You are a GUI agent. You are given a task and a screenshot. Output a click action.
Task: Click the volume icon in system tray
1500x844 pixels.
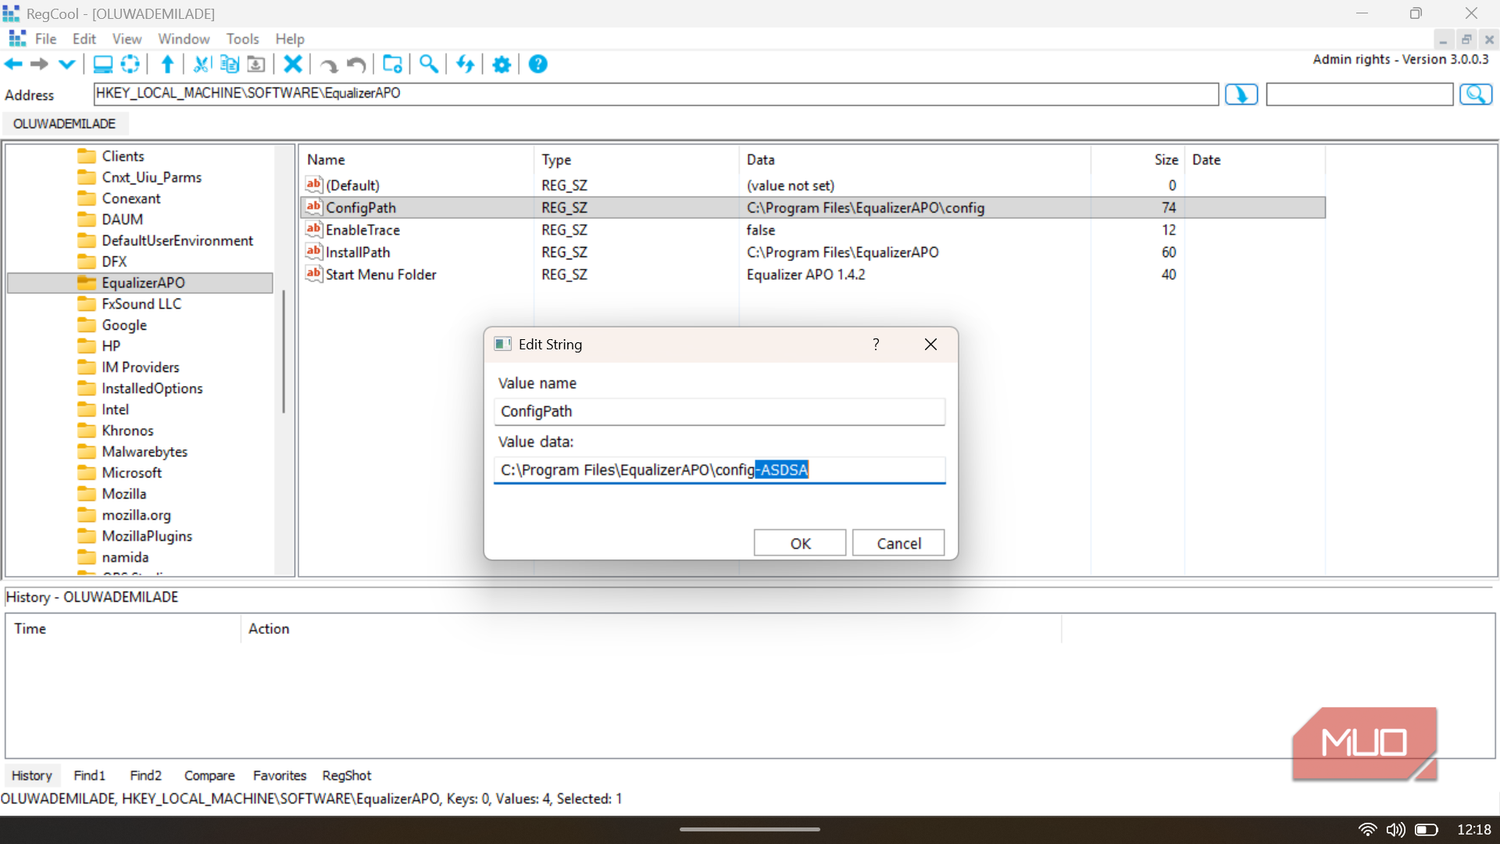pyautogui.click(x=1396, y=830)
